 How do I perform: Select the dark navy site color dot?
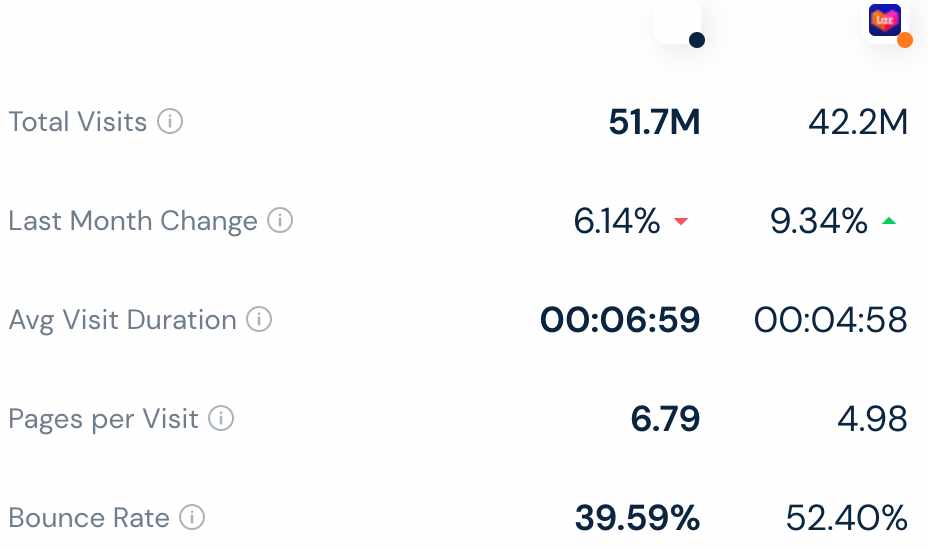tap(697, 40)
